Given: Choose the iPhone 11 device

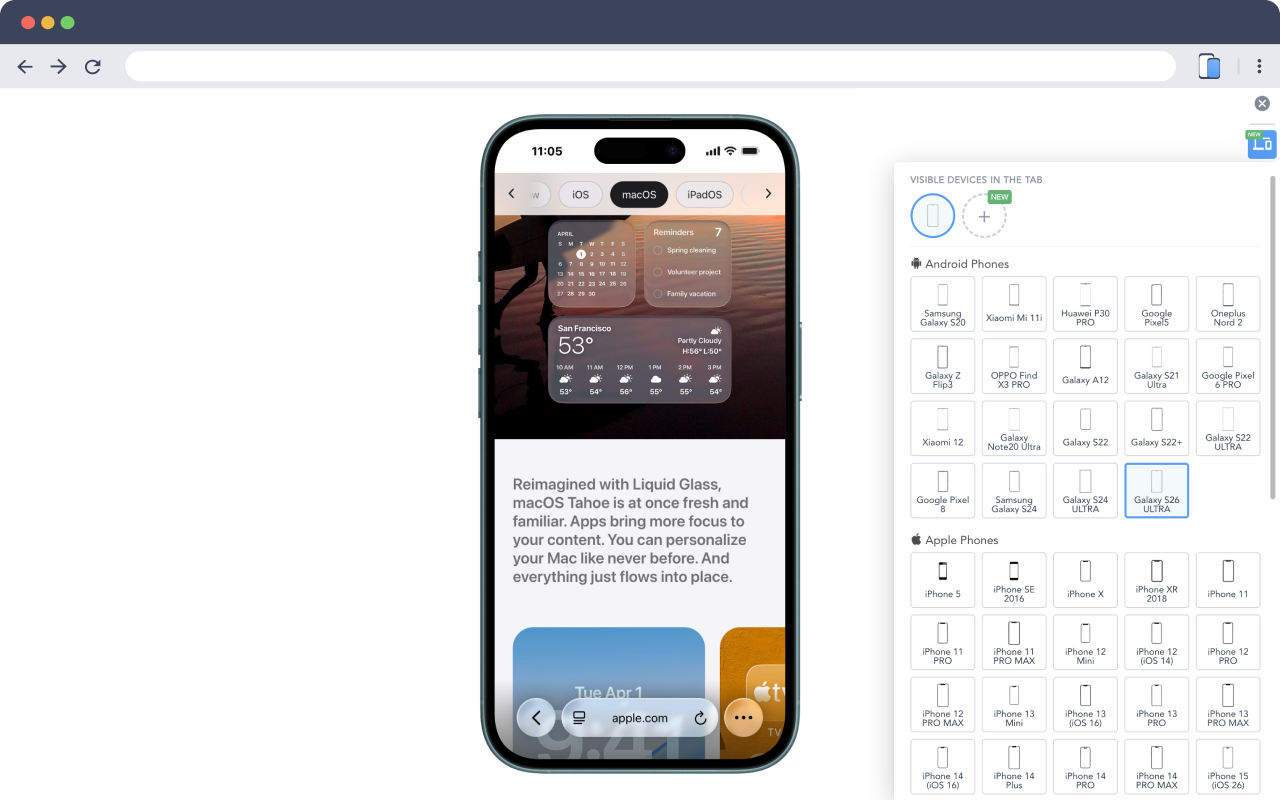Looking at the screenshot, I should tap(1228, 581).
